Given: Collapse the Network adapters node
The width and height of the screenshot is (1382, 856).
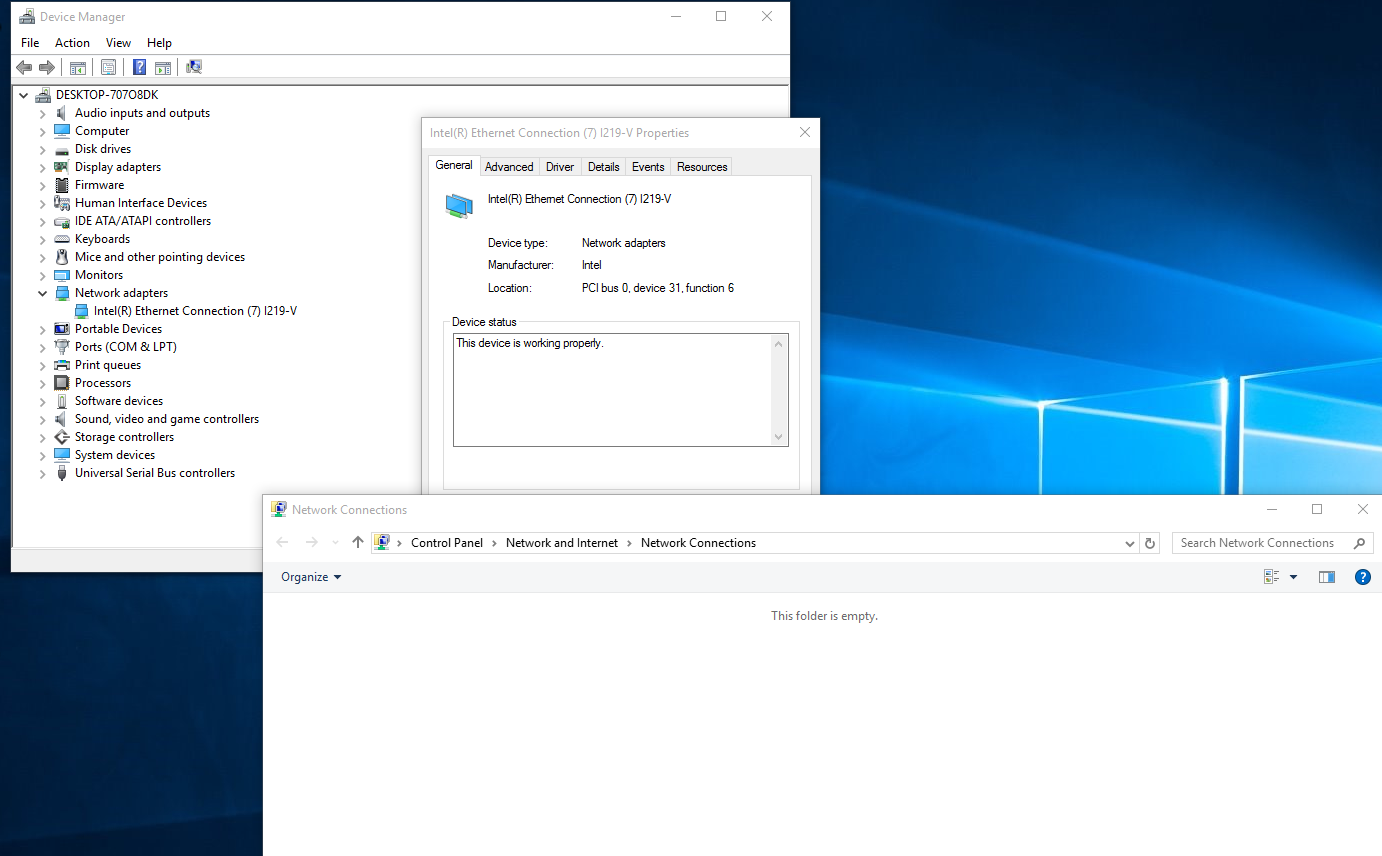Looking at the screenshot, I should click(x=42, y=293).
